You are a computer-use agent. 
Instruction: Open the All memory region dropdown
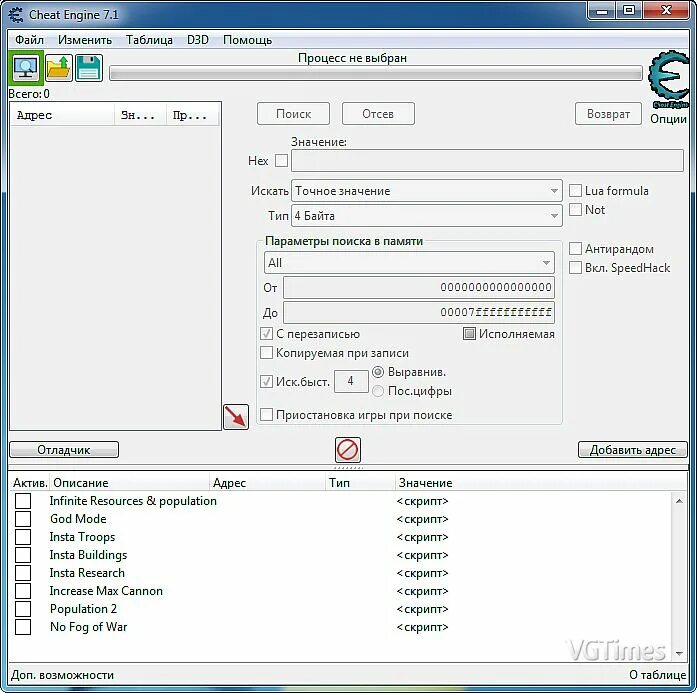[x=409, y=263]
